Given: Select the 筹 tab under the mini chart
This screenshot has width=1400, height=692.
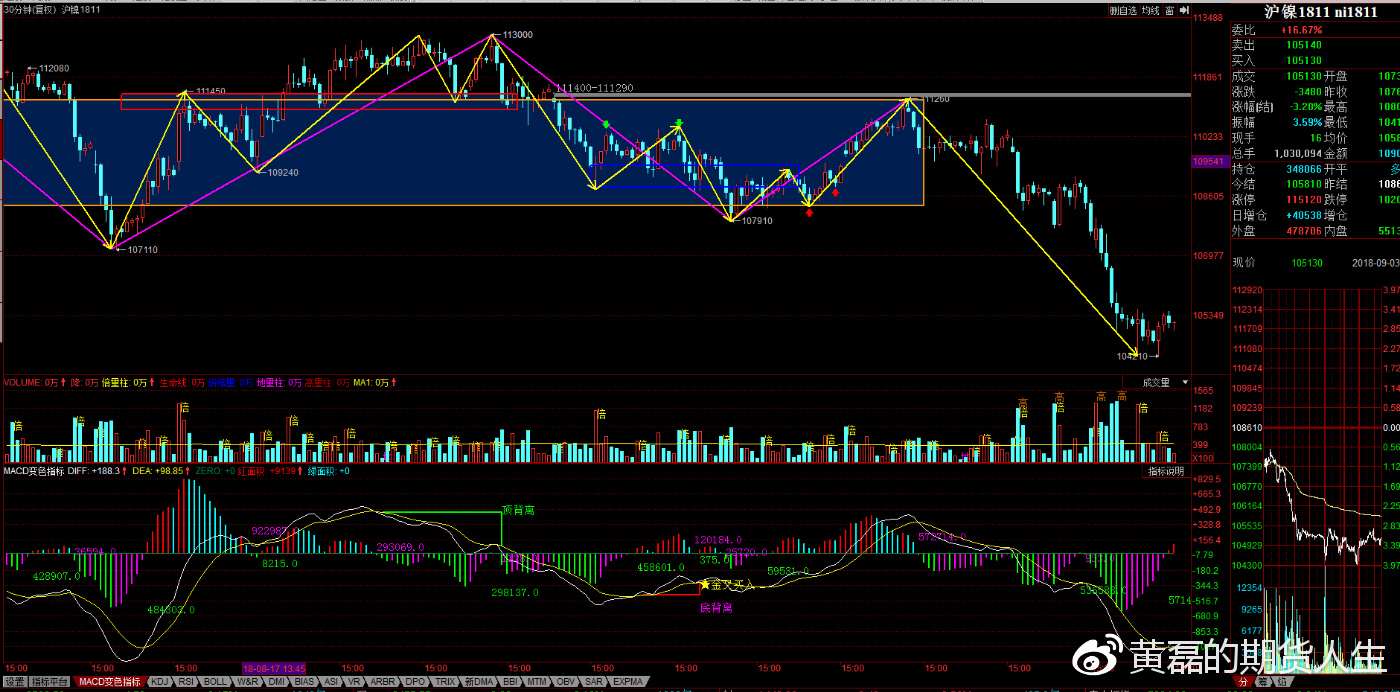Looking at the screenshot, I should [1262, 681].
